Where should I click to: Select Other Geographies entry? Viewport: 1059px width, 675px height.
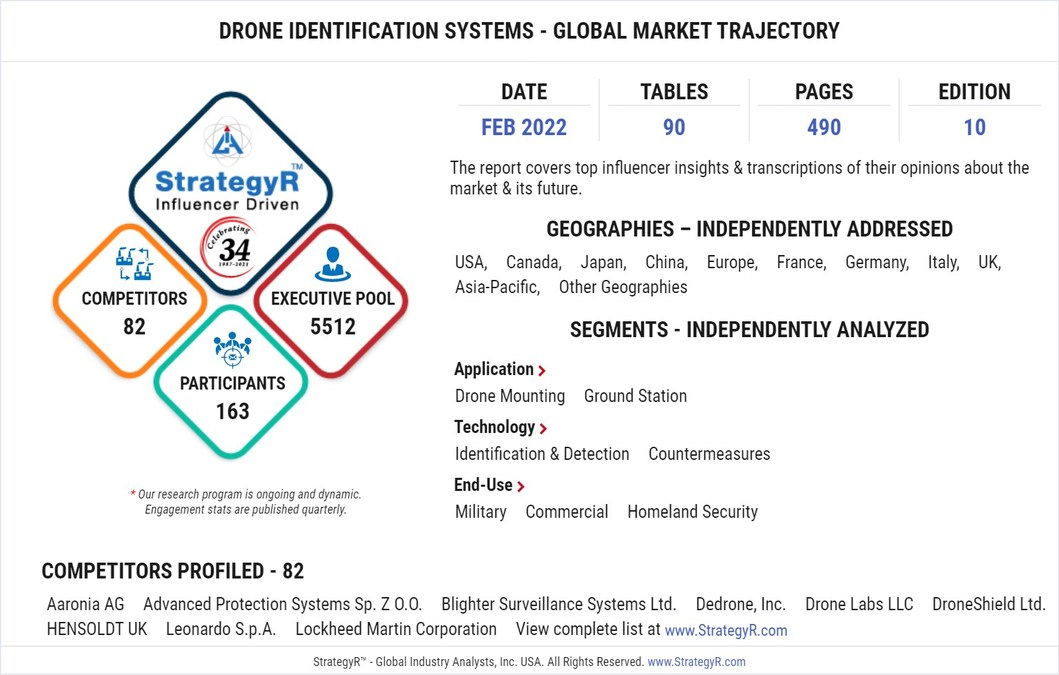click(x=623, y=287)
